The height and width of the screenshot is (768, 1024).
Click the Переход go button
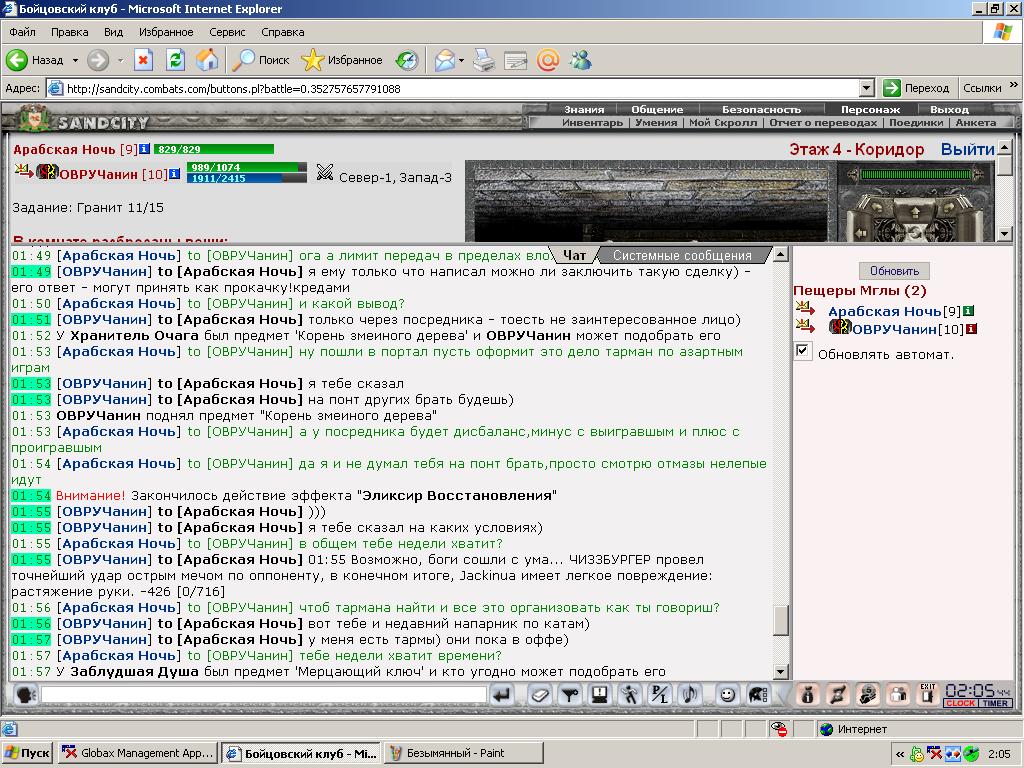coord(916,88)
